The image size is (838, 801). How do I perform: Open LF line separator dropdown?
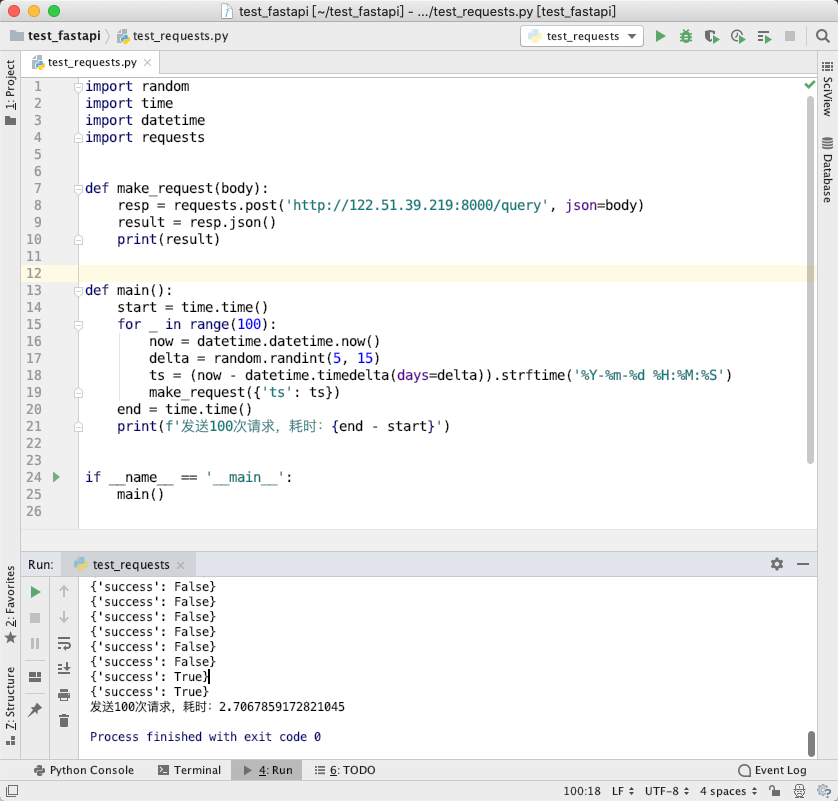coord(623,791)
